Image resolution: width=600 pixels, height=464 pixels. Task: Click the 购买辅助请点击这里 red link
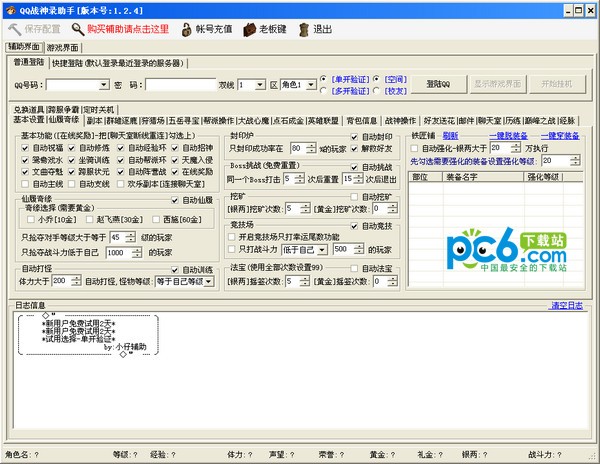click(x=128, y=29)
